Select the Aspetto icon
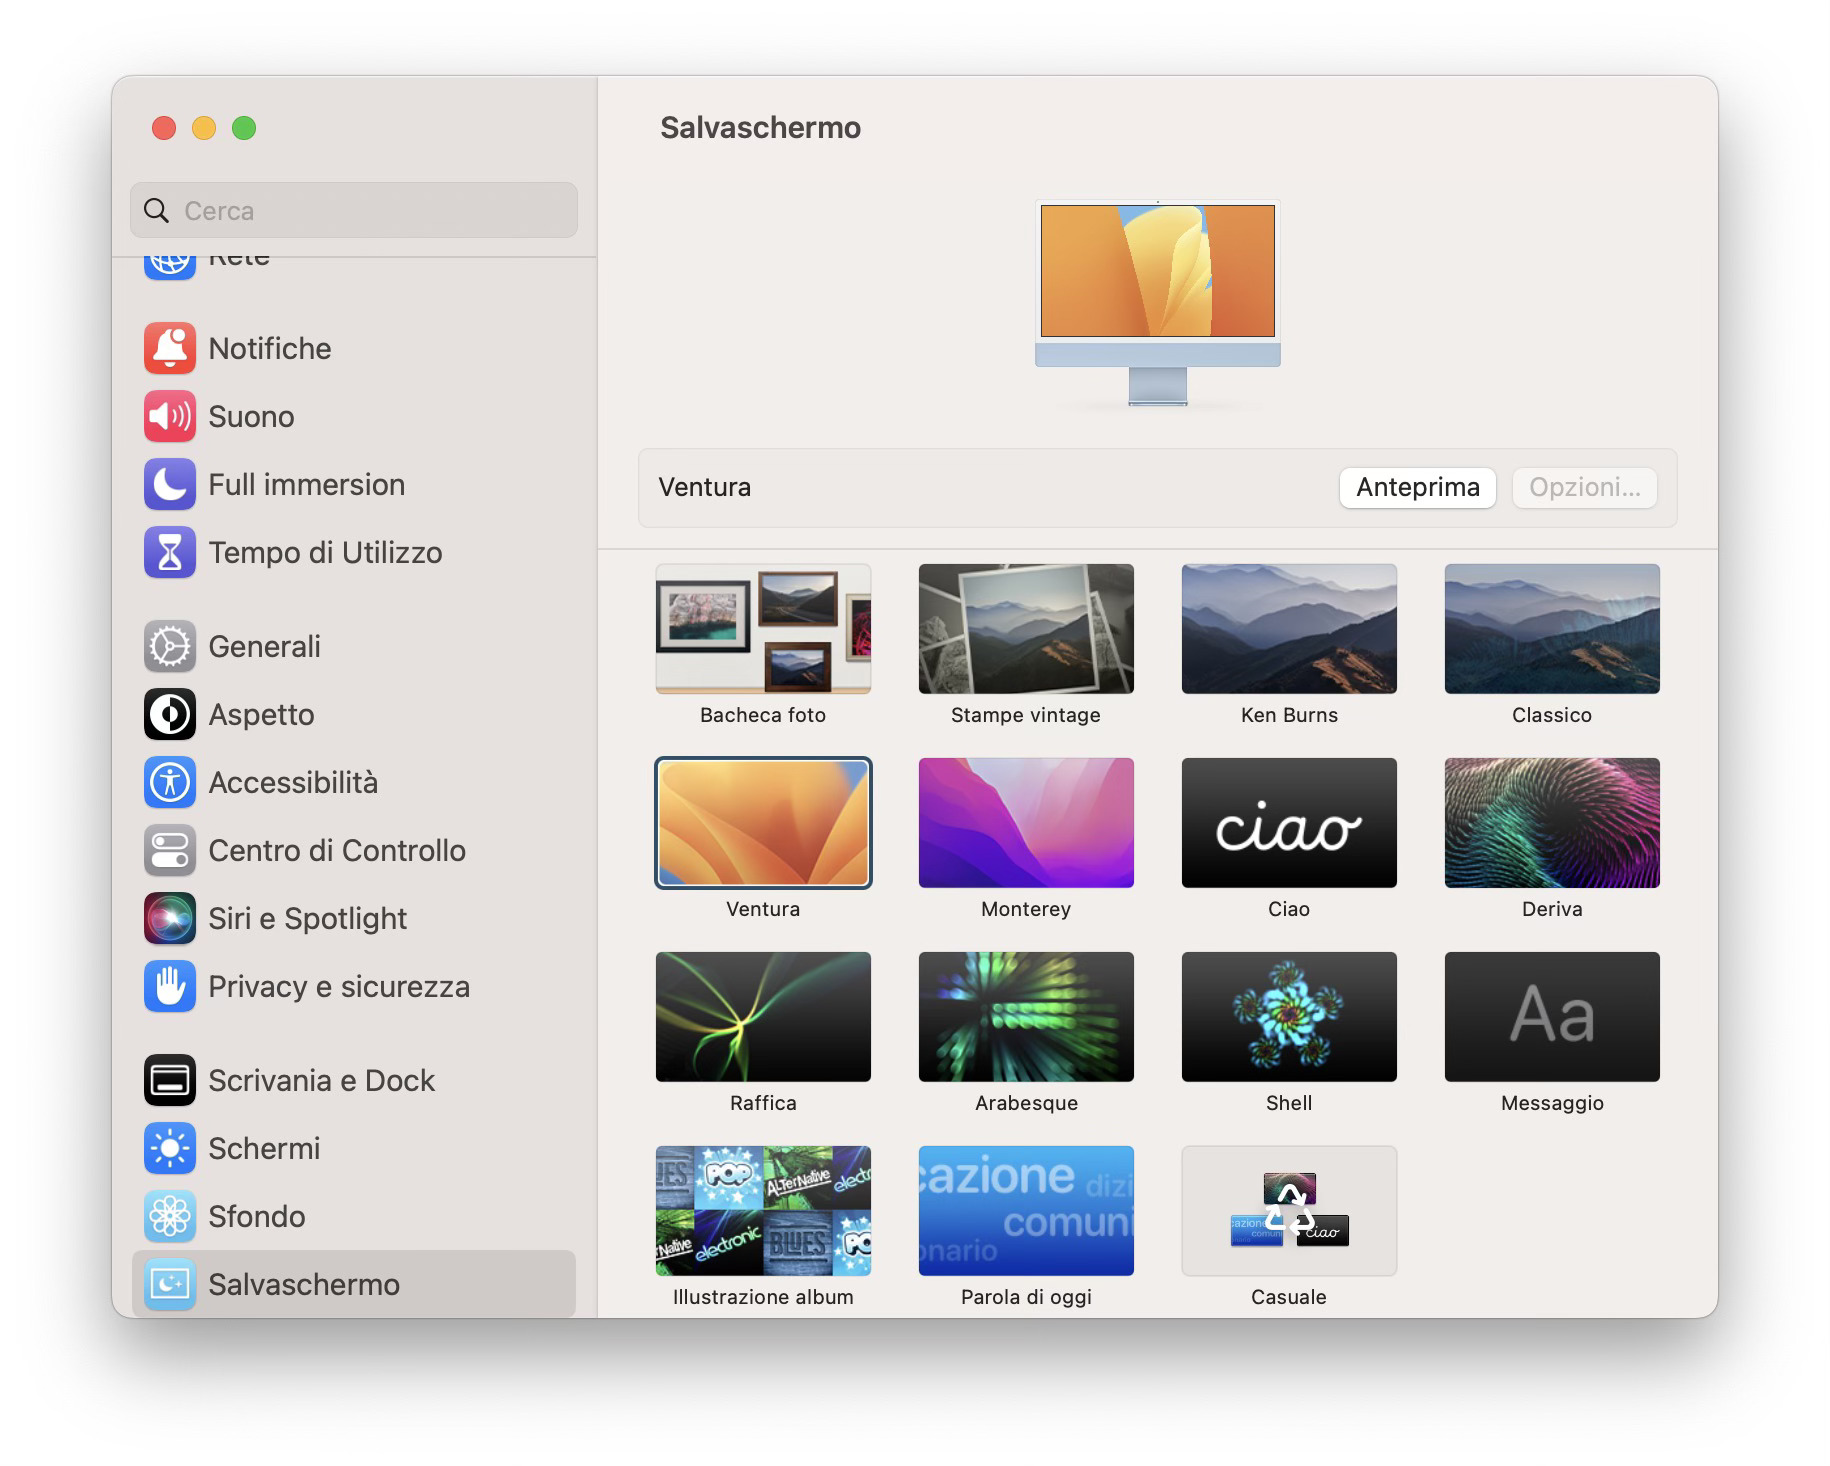This screenshot has height=1466, width=1830. click(x=170, y=715)
